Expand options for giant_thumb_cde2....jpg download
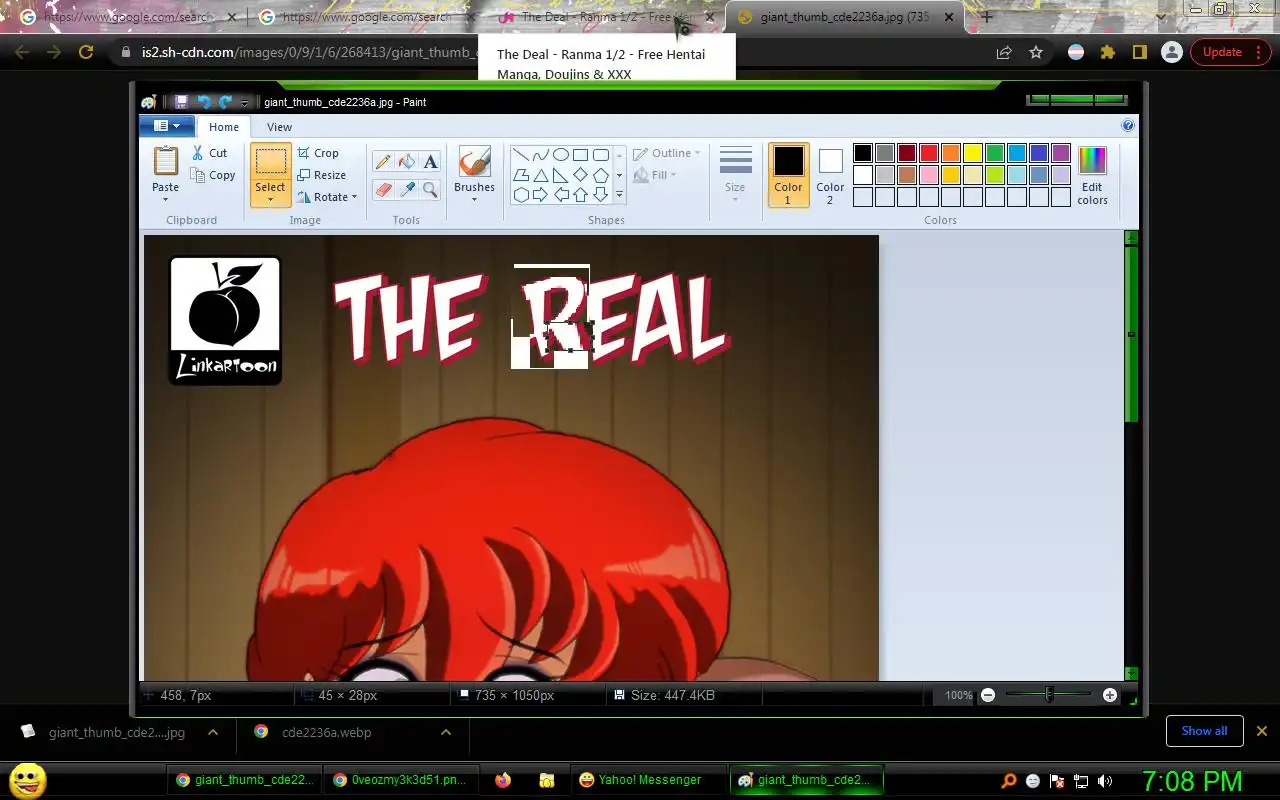The width and height of the screenshot is (1280, 800). tap(213, 732)
